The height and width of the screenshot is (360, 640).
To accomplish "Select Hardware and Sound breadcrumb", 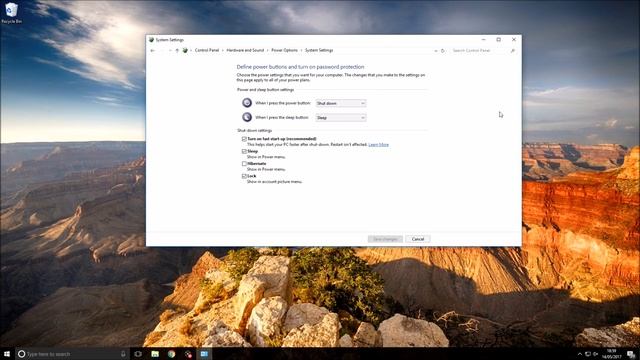I will pyautogui.click(x=245, y=50).
